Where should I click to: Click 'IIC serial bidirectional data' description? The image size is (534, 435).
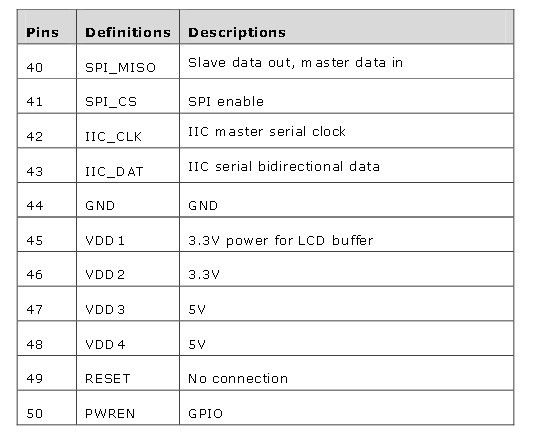[284, 167]
